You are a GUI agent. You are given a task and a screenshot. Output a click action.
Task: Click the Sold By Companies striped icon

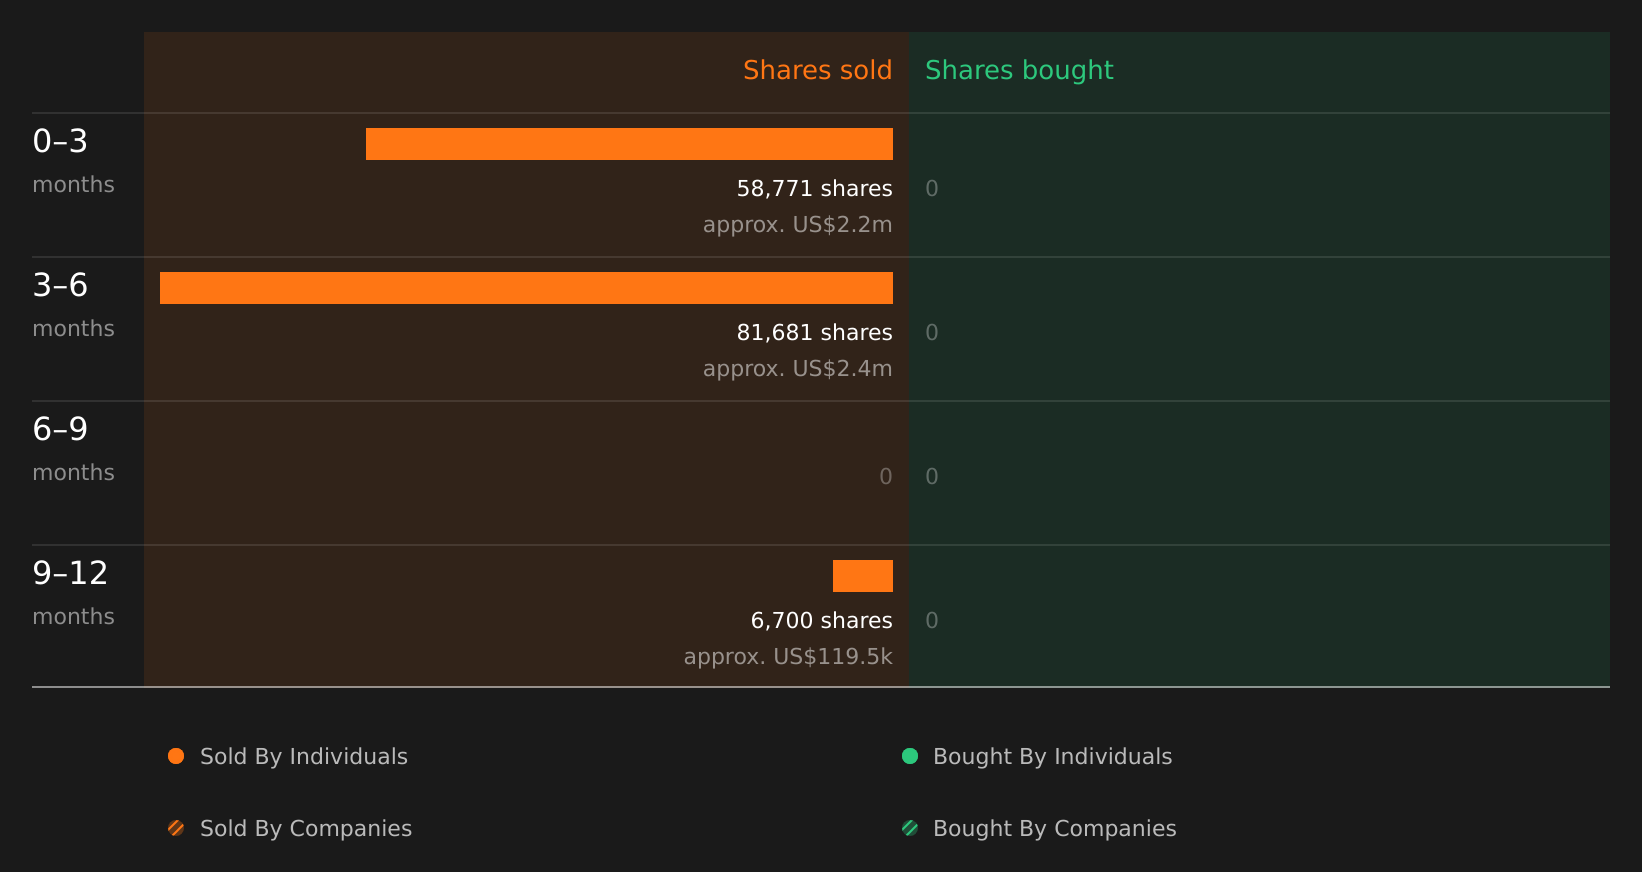click(x=176, y=828)
